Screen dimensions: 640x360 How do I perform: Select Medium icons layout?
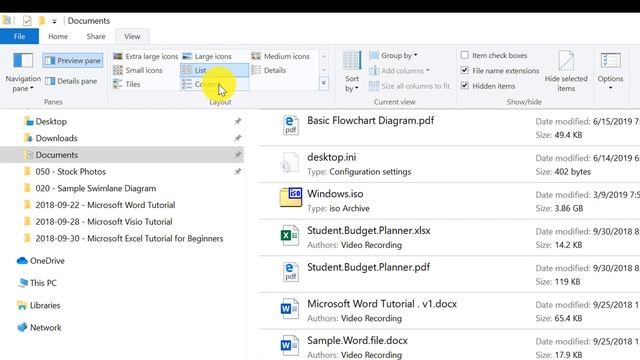(280, 56)
